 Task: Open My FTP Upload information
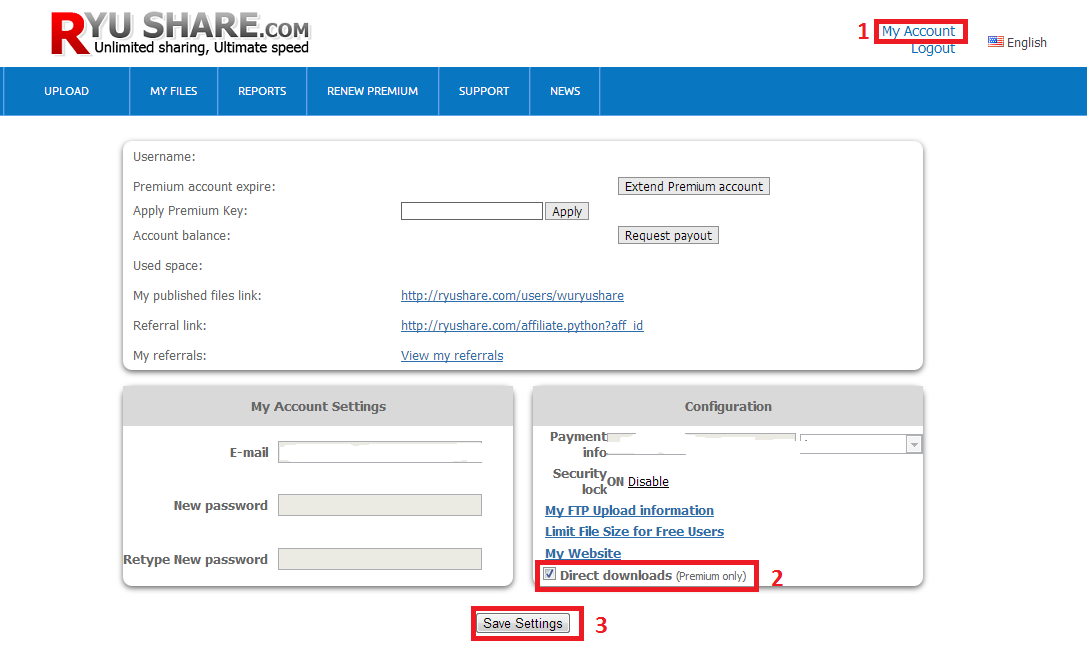[629, 510]
